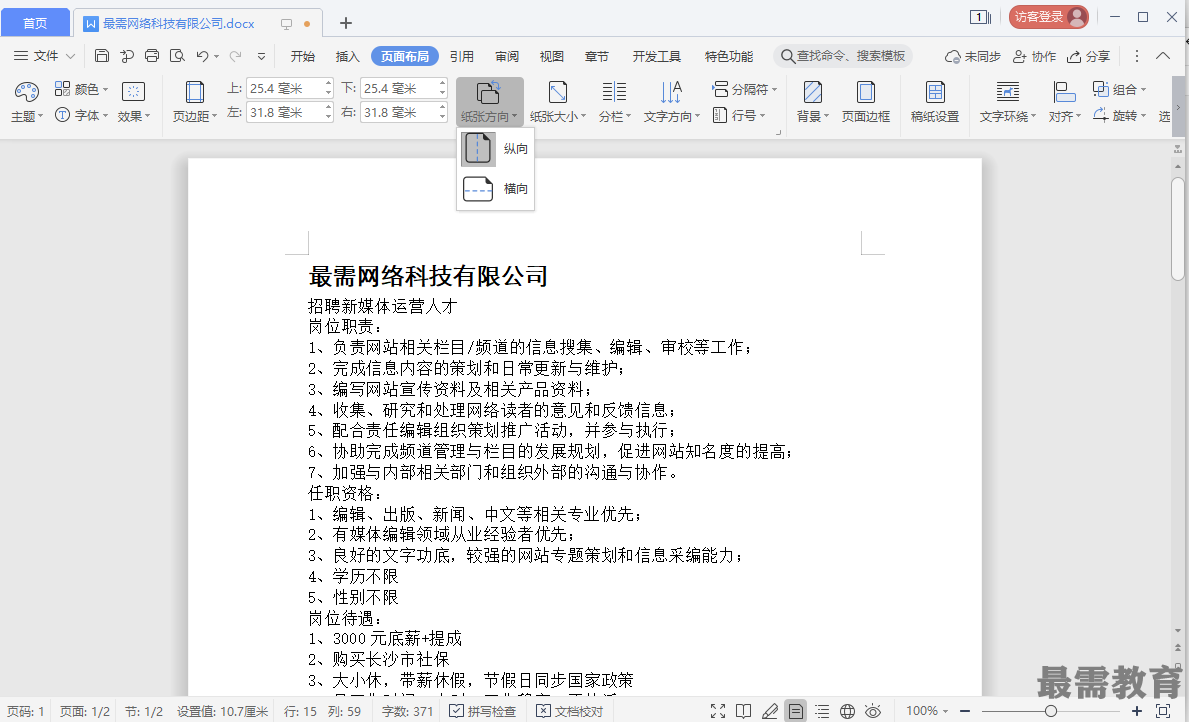Click the zoom out minus button

coord(965,711)
